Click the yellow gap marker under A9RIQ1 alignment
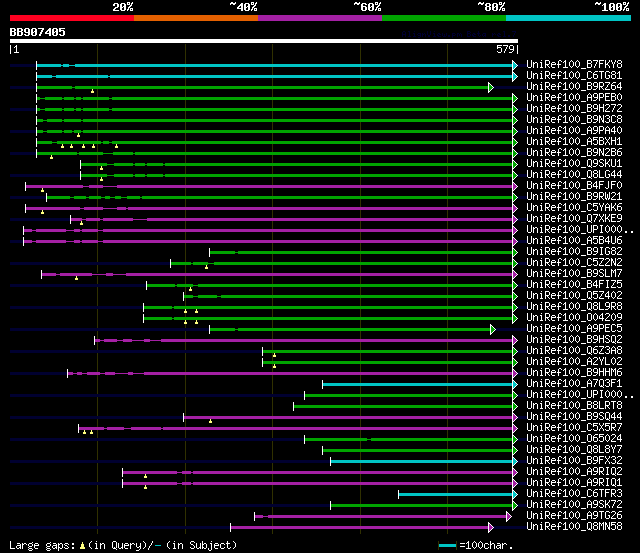This screenshot has height=553, width=640. coord(145,487)
